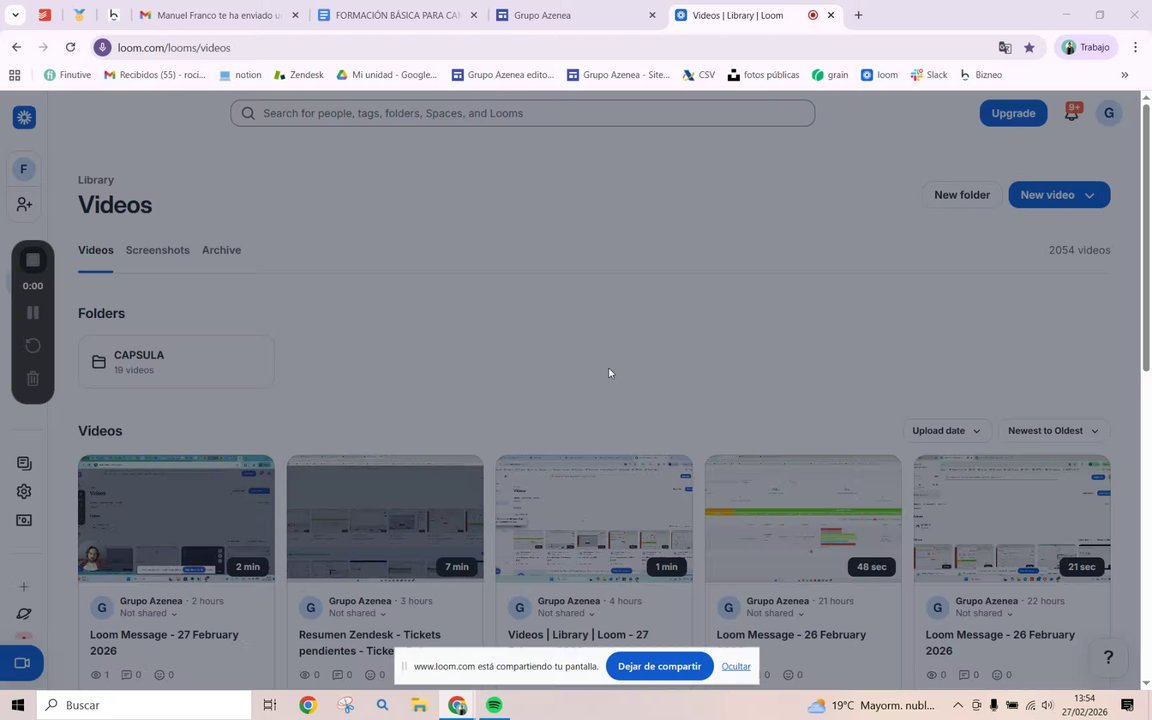
Task: Expand Not shared on the 4 hours video
Action: 566,613
